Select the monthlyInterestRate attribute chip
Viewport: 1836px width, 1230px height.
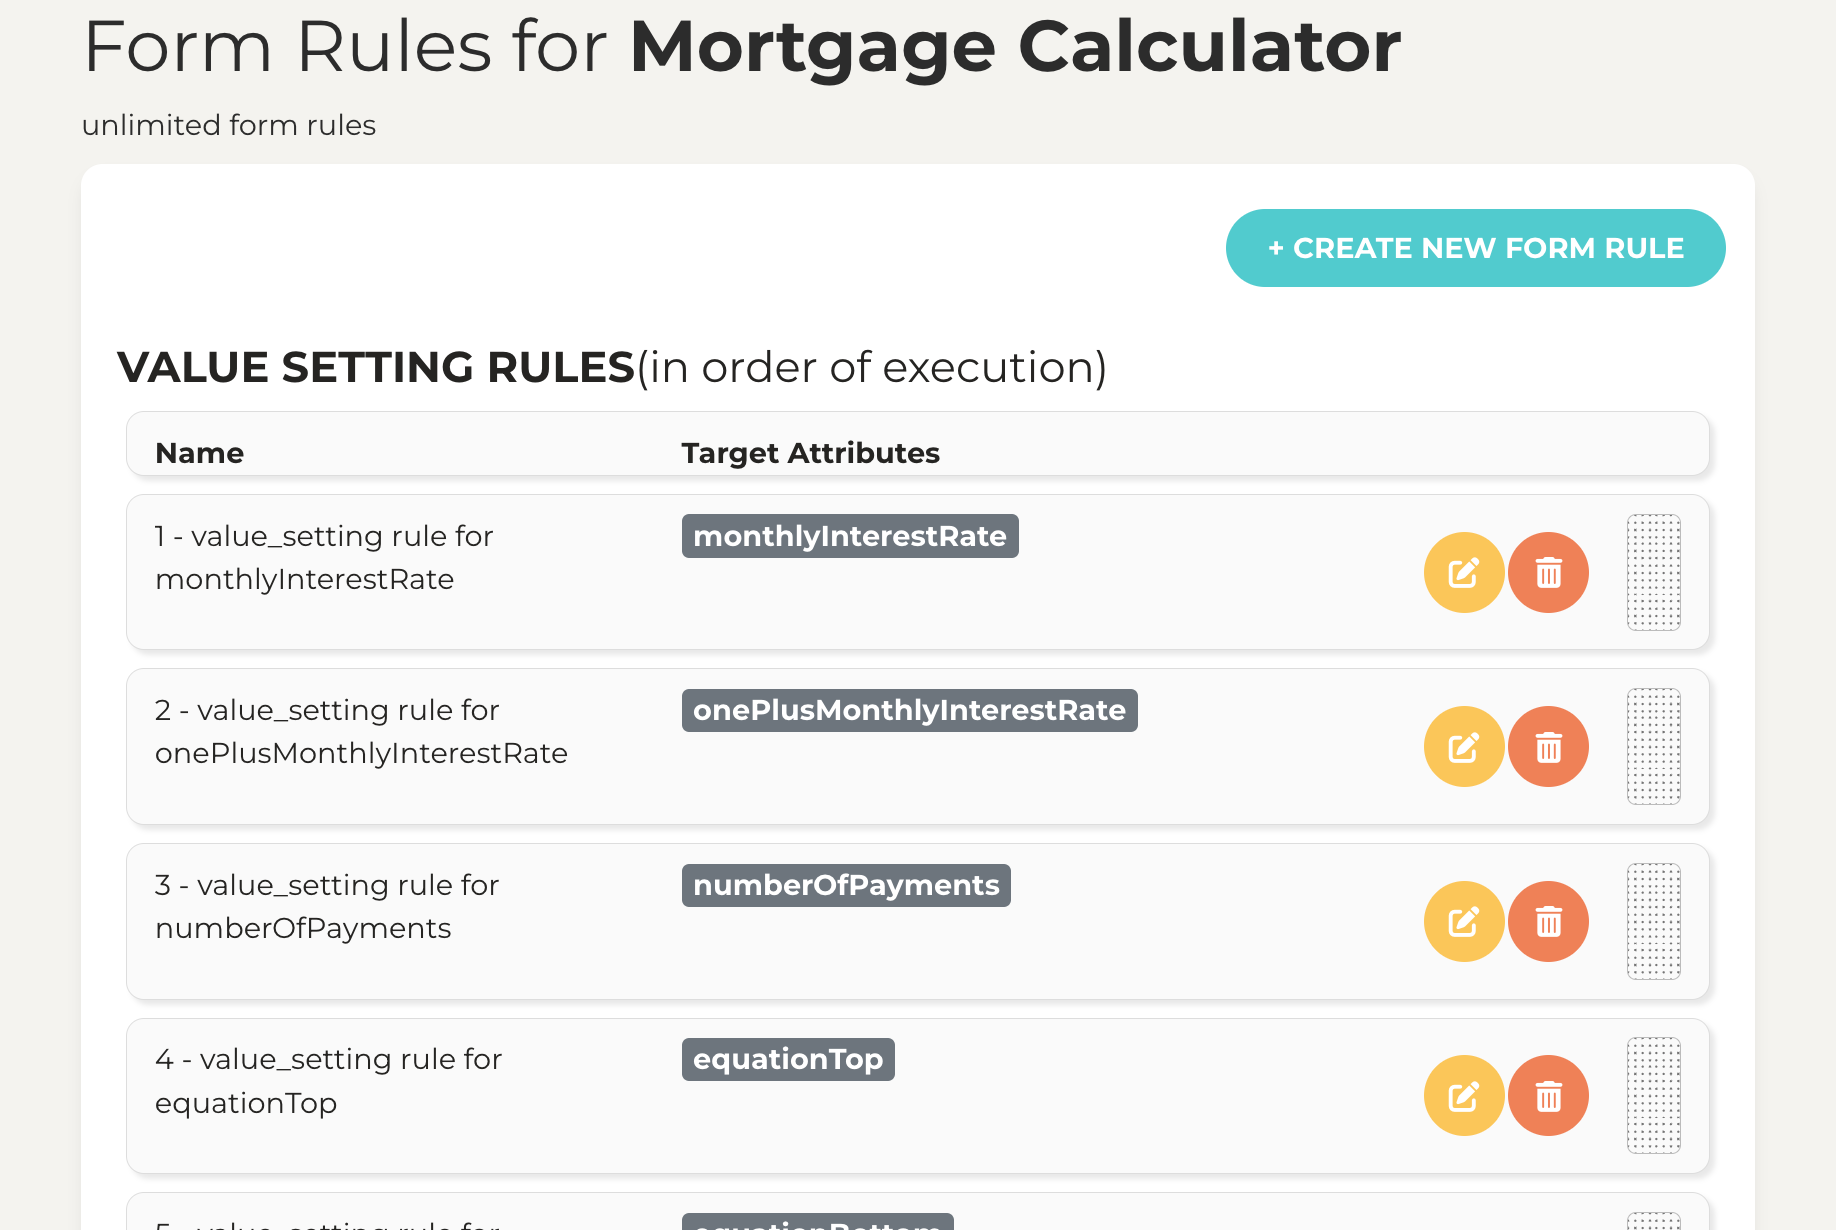[x=849, y=536]
